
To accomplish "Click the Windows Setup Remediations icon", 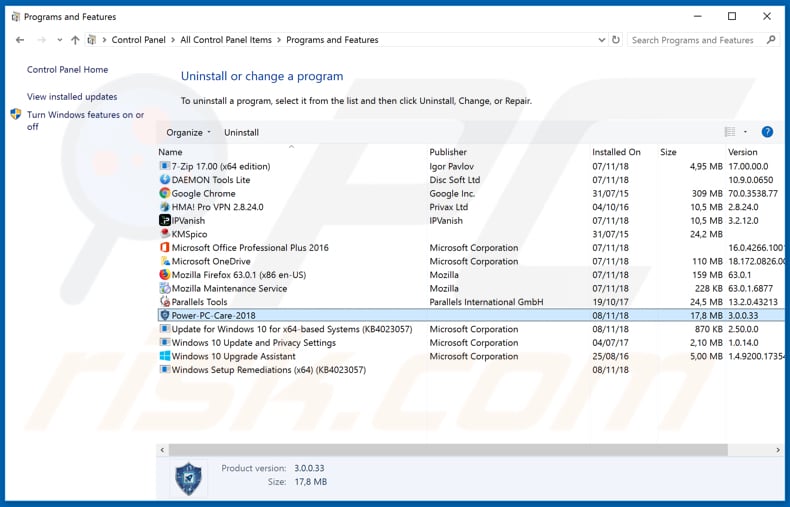I will [x=164, y=369].
